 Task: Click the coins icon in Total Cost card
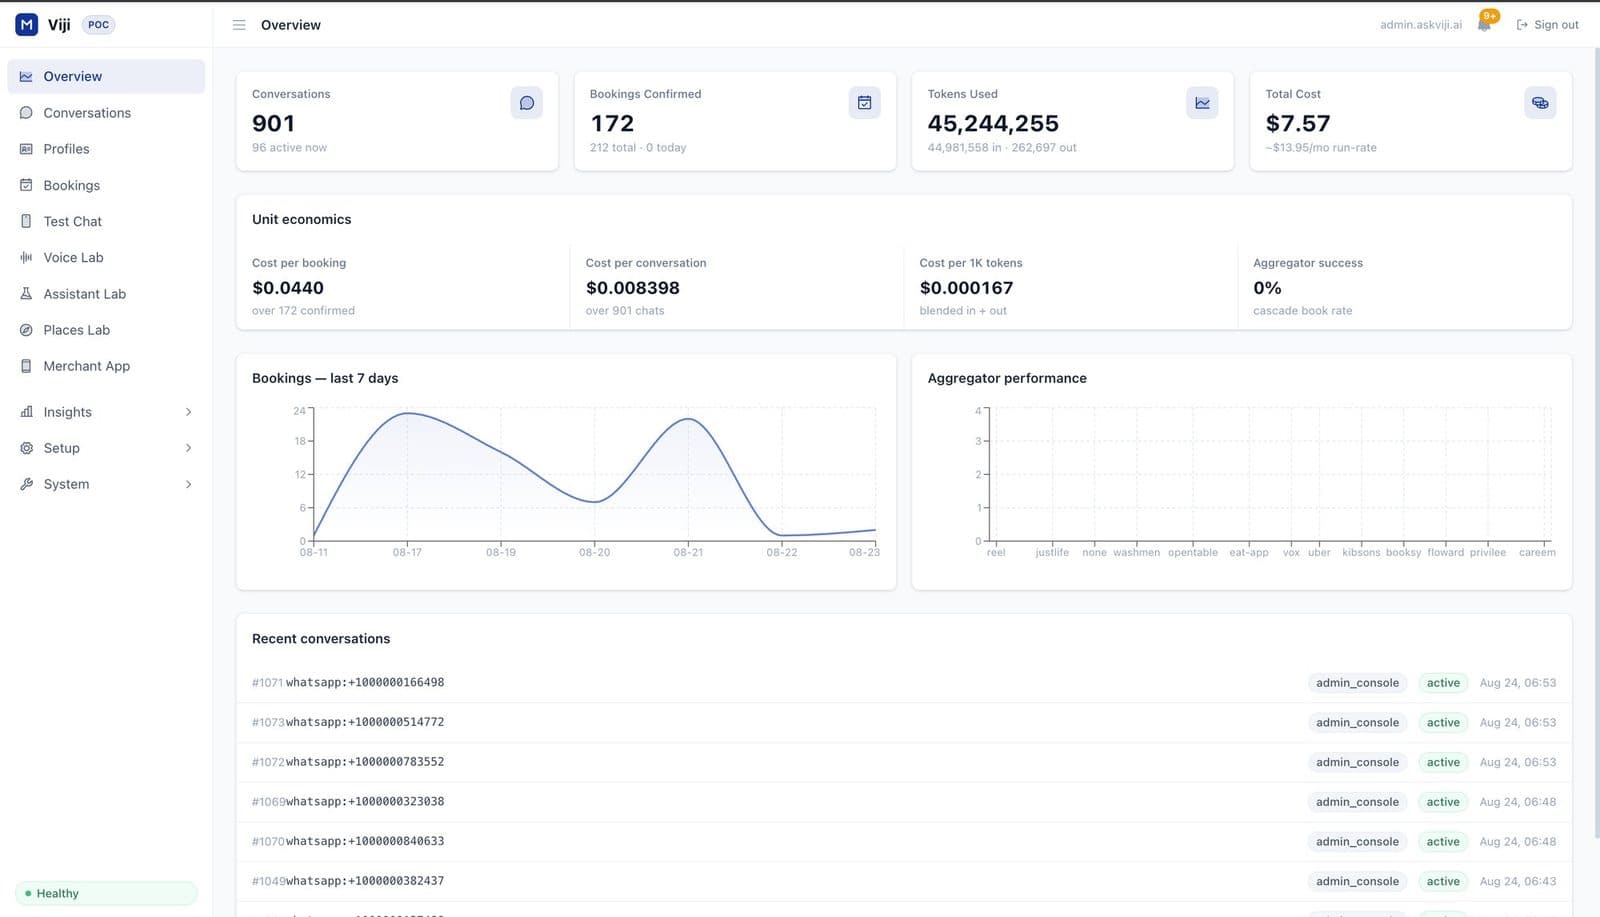pos(1540,103)
